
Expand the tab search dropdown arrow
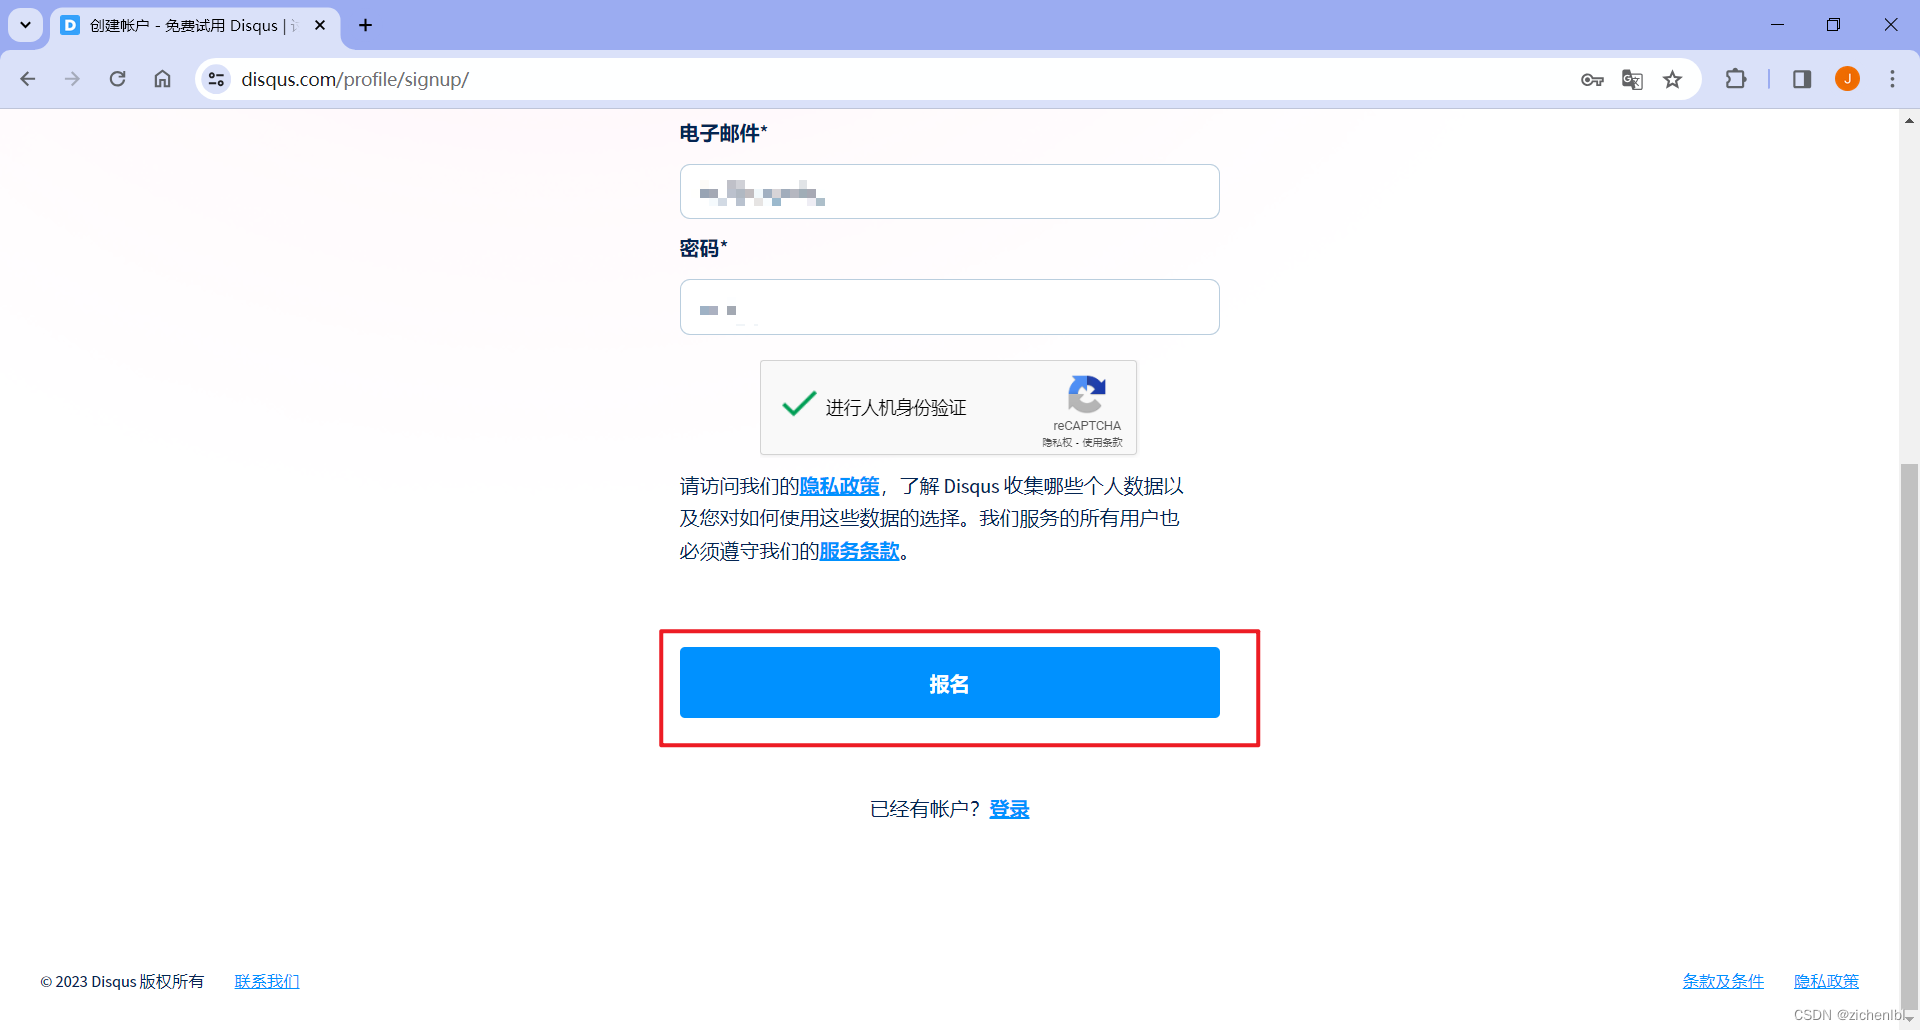25,25
